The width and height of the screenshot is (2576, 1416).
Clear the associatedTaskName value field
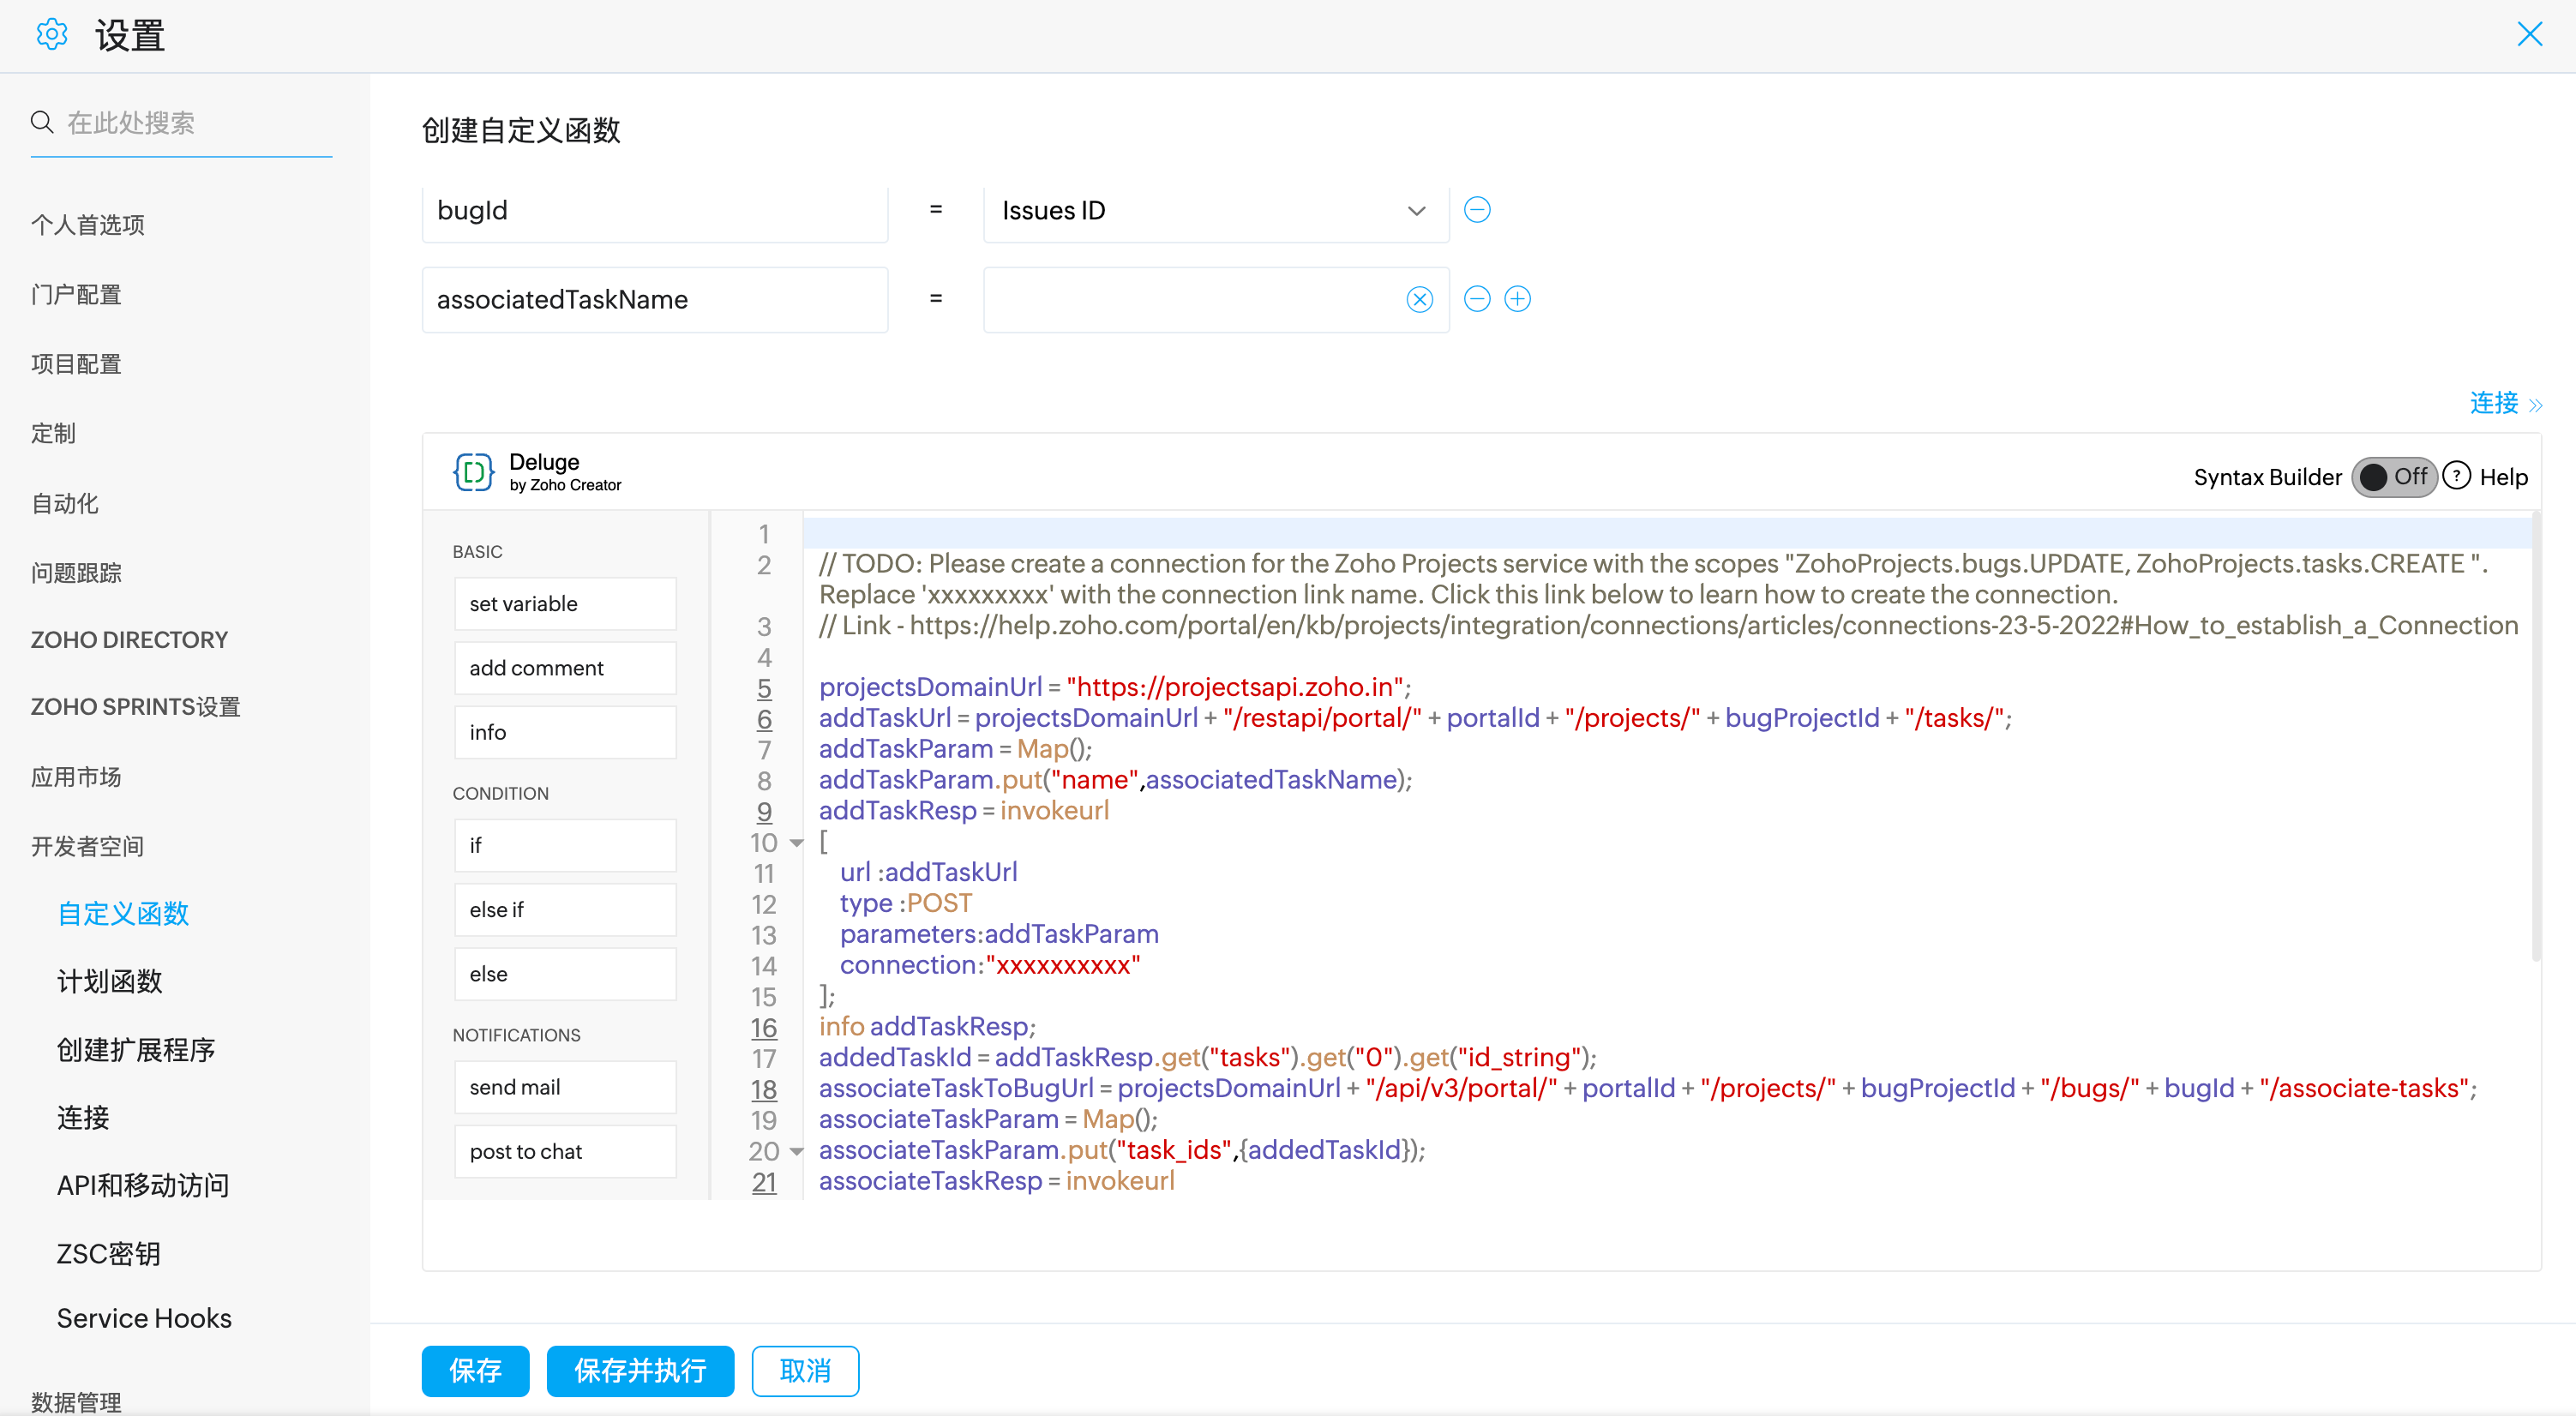(x=1419, y=299)
